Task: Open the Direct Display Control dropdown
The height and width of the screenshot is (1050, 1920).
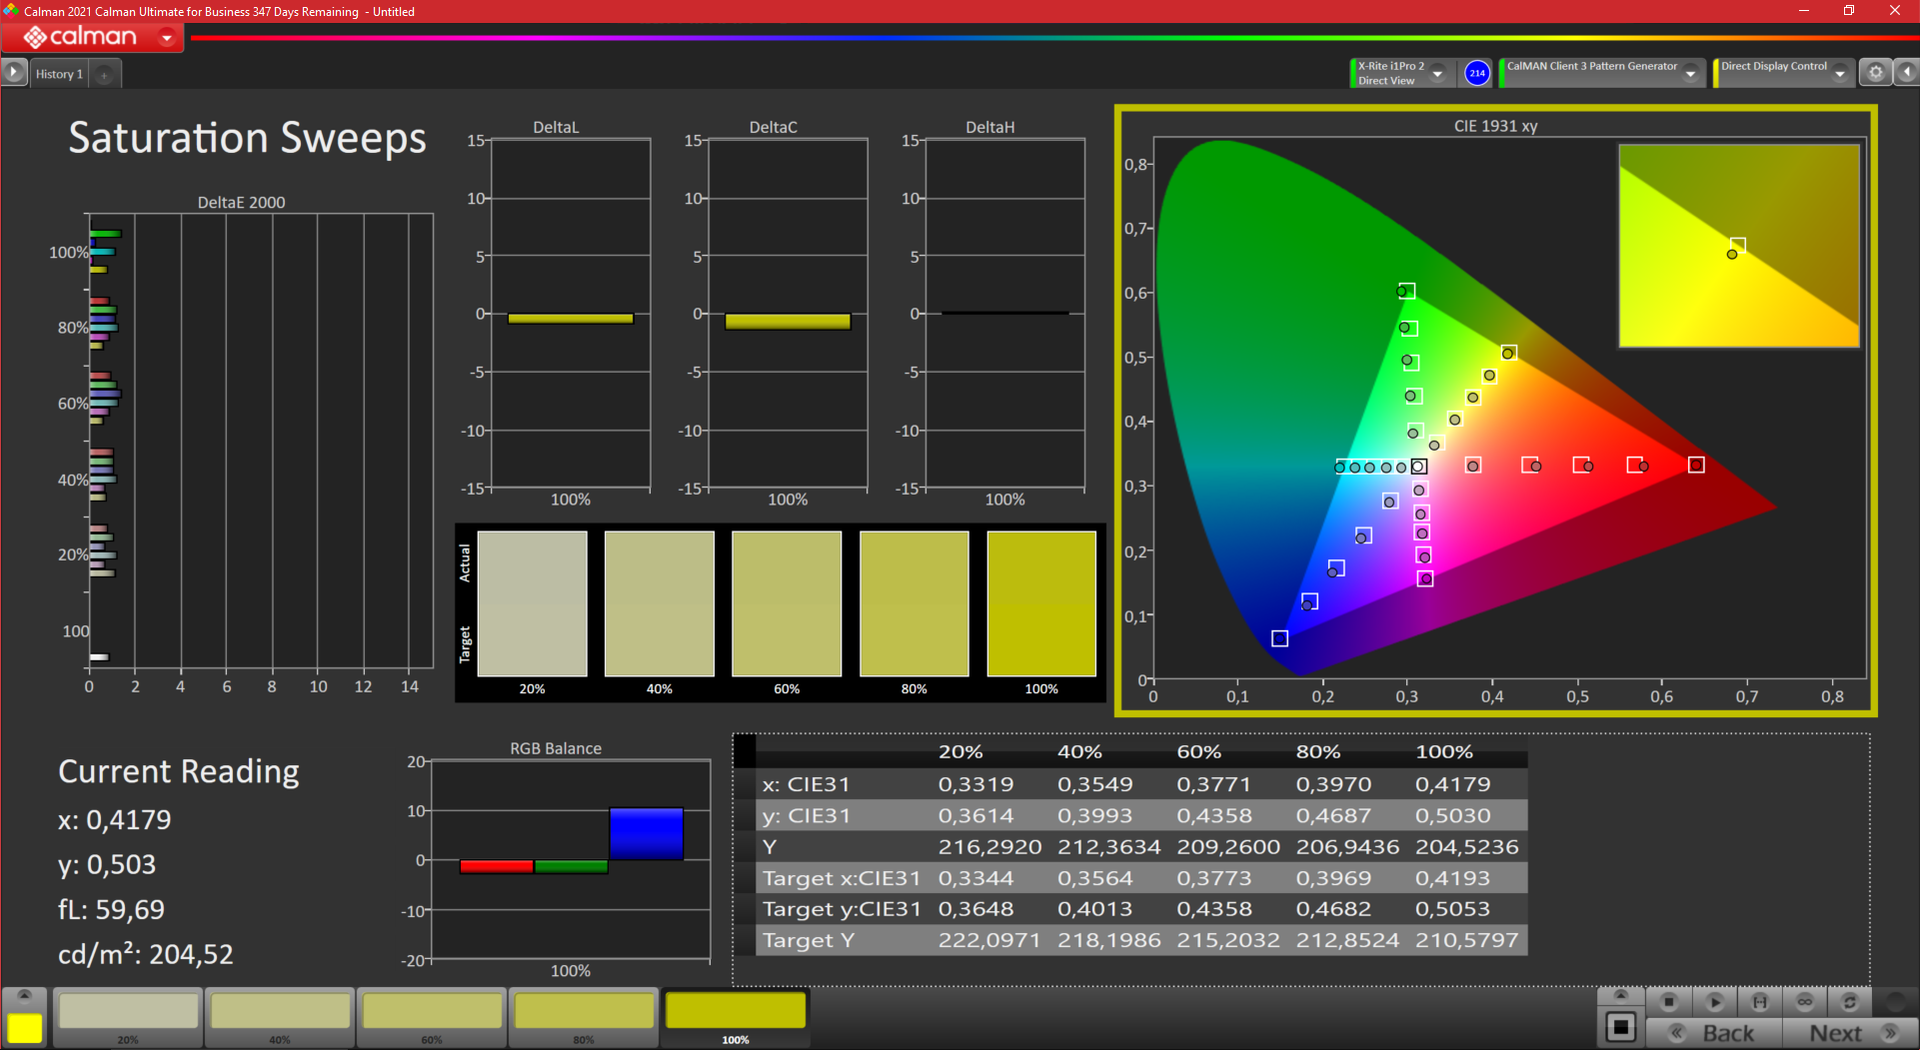Action: [1840, 73]
